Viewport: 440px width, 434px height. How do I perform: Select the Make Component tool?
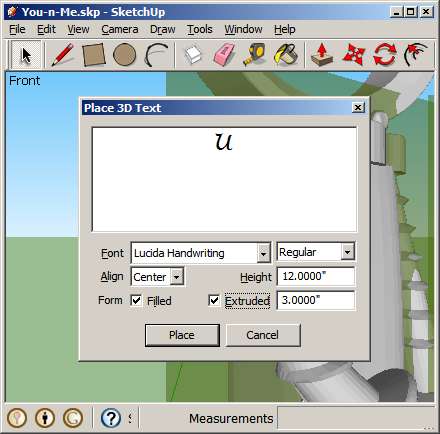pos(193,55)
